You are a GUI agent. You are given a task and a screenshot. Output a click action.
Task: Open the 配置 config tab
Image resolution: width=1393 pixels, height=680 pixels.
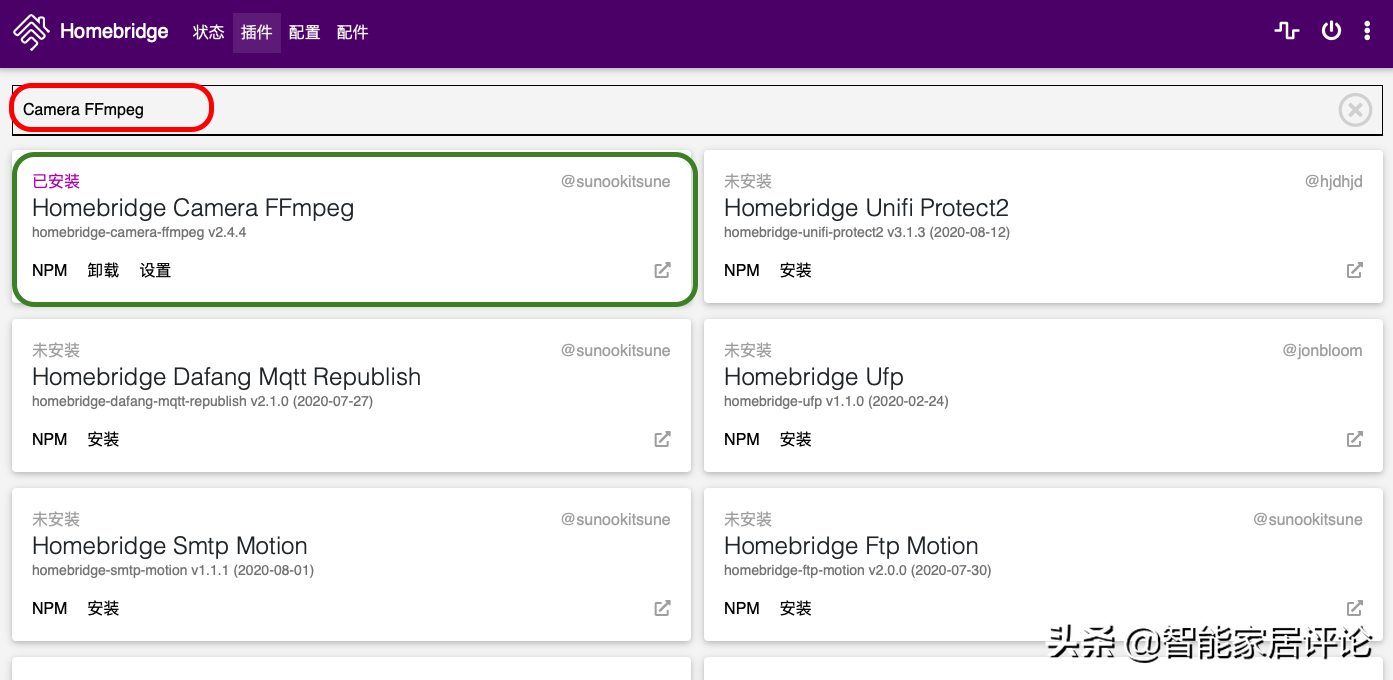click(x=305, y=32)
